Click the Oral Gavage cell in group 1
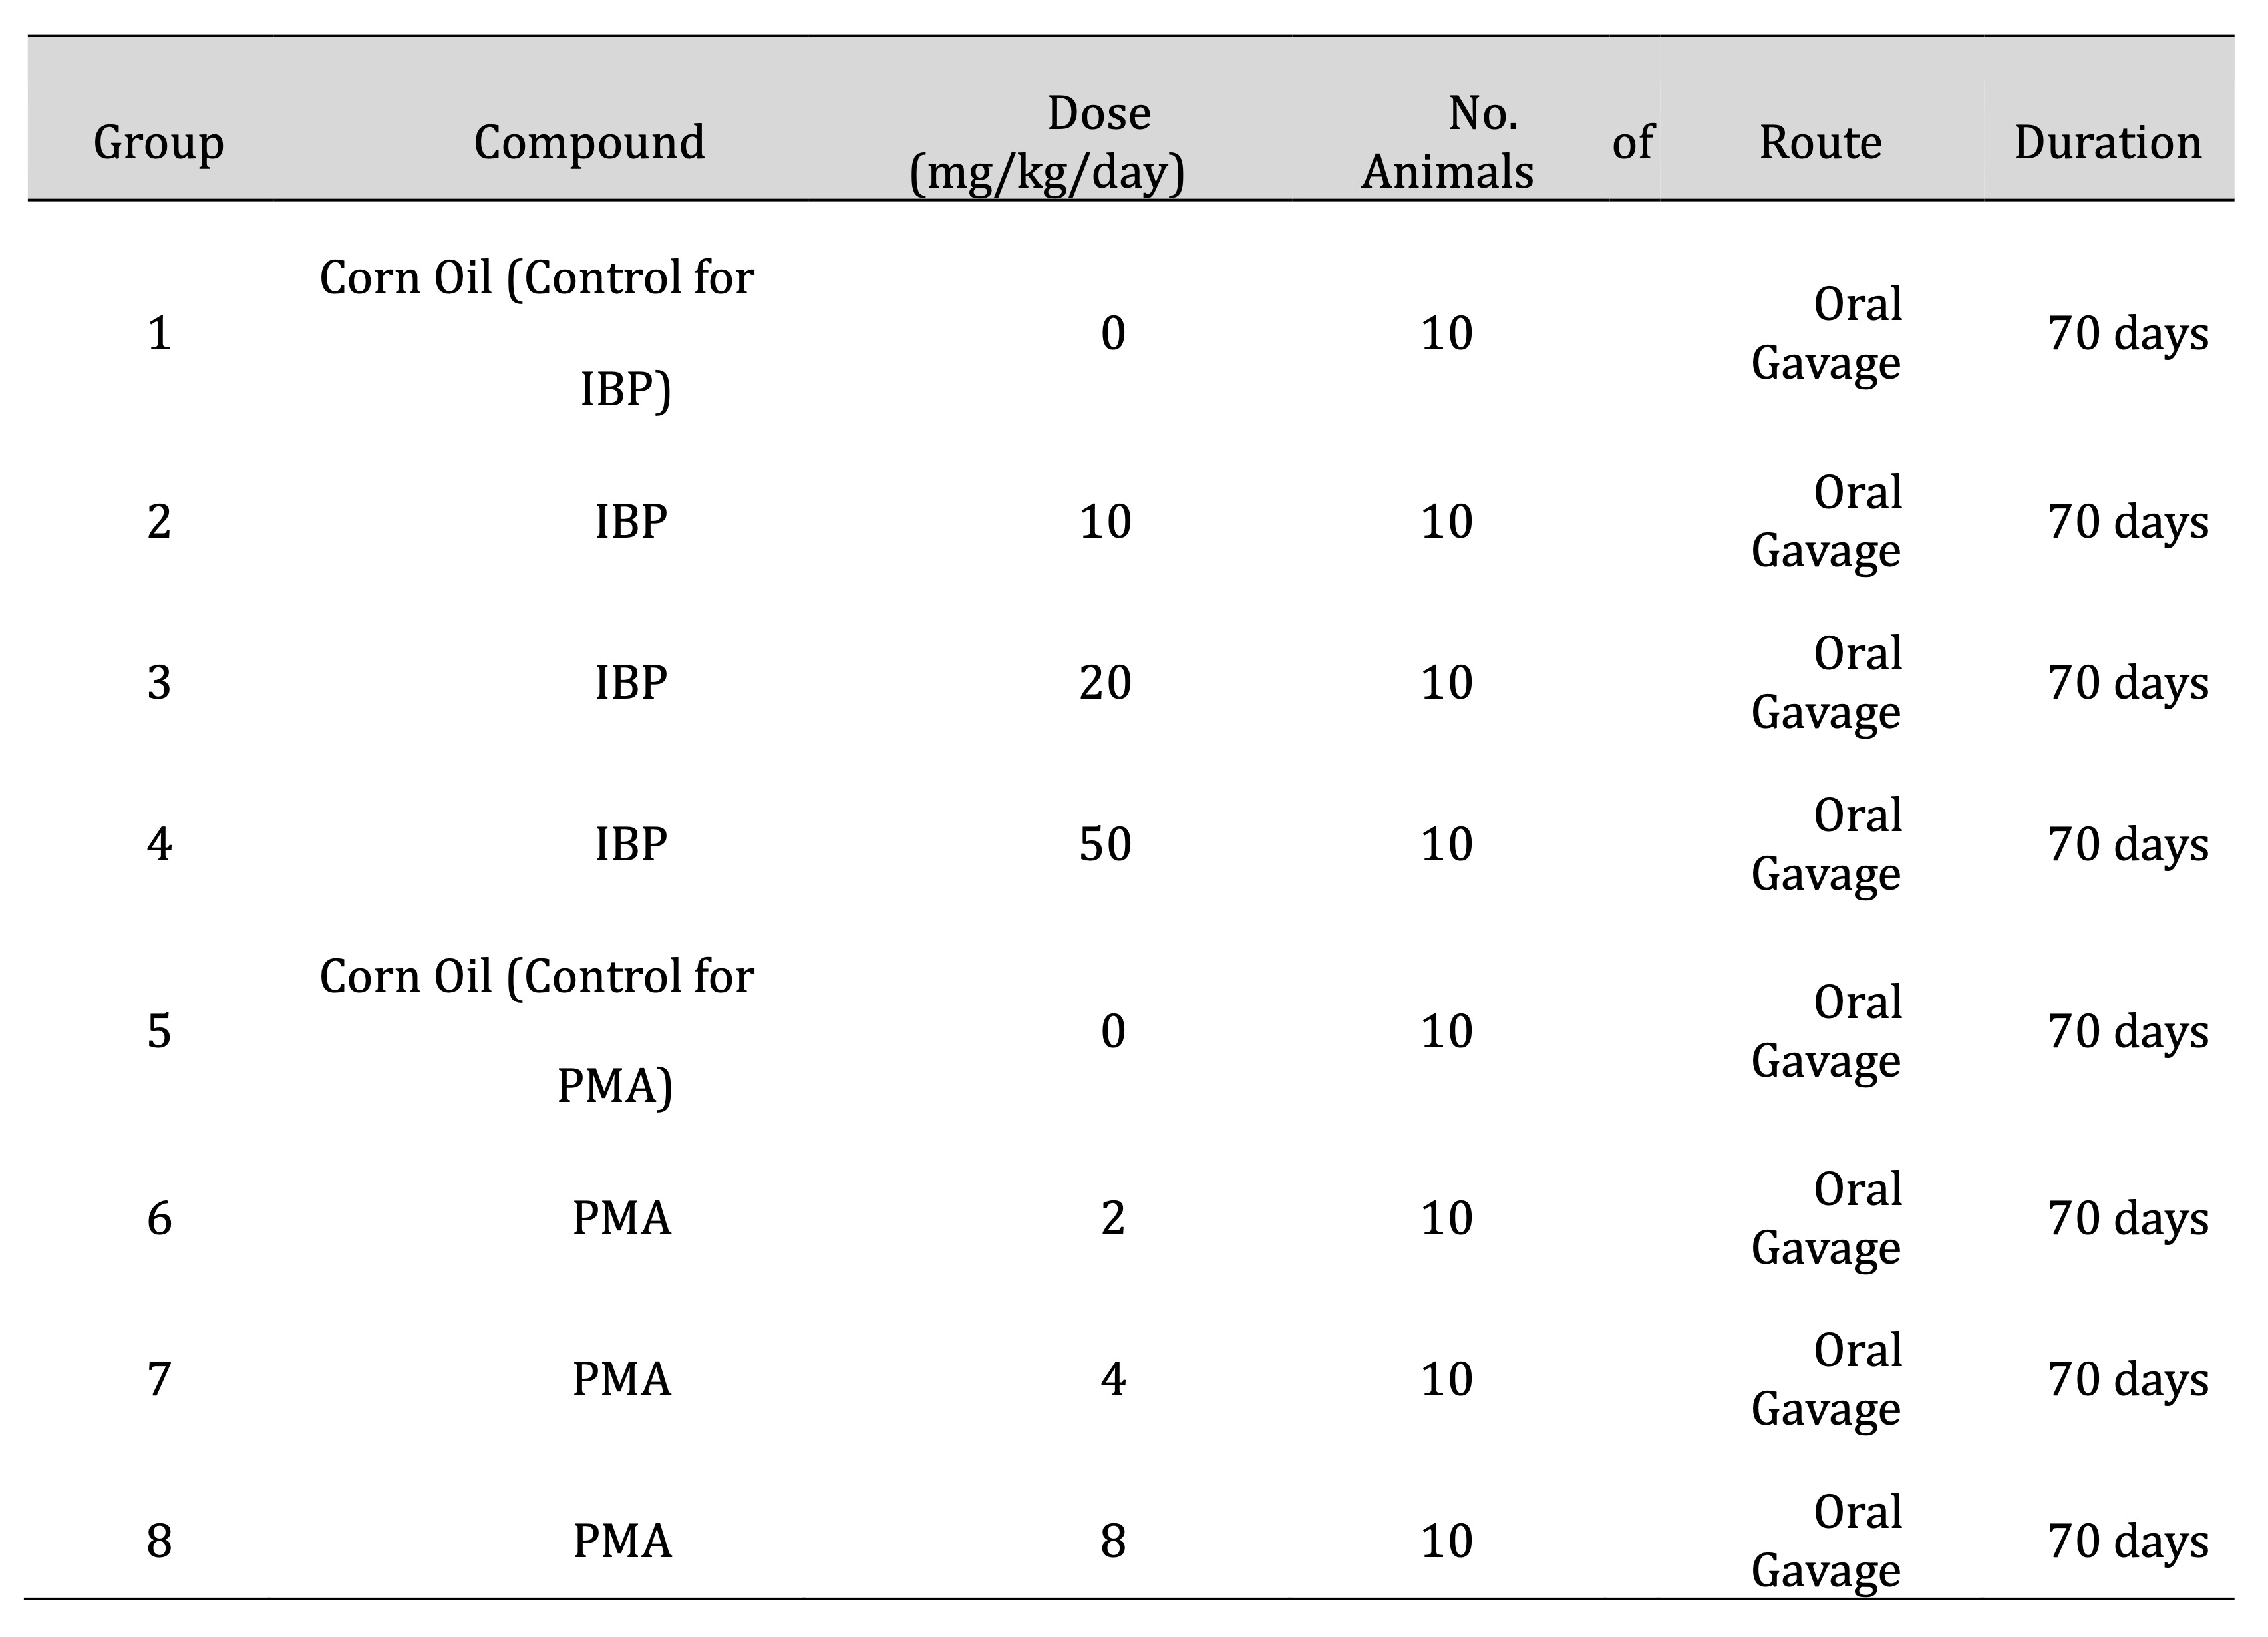 pos(1826,333)
